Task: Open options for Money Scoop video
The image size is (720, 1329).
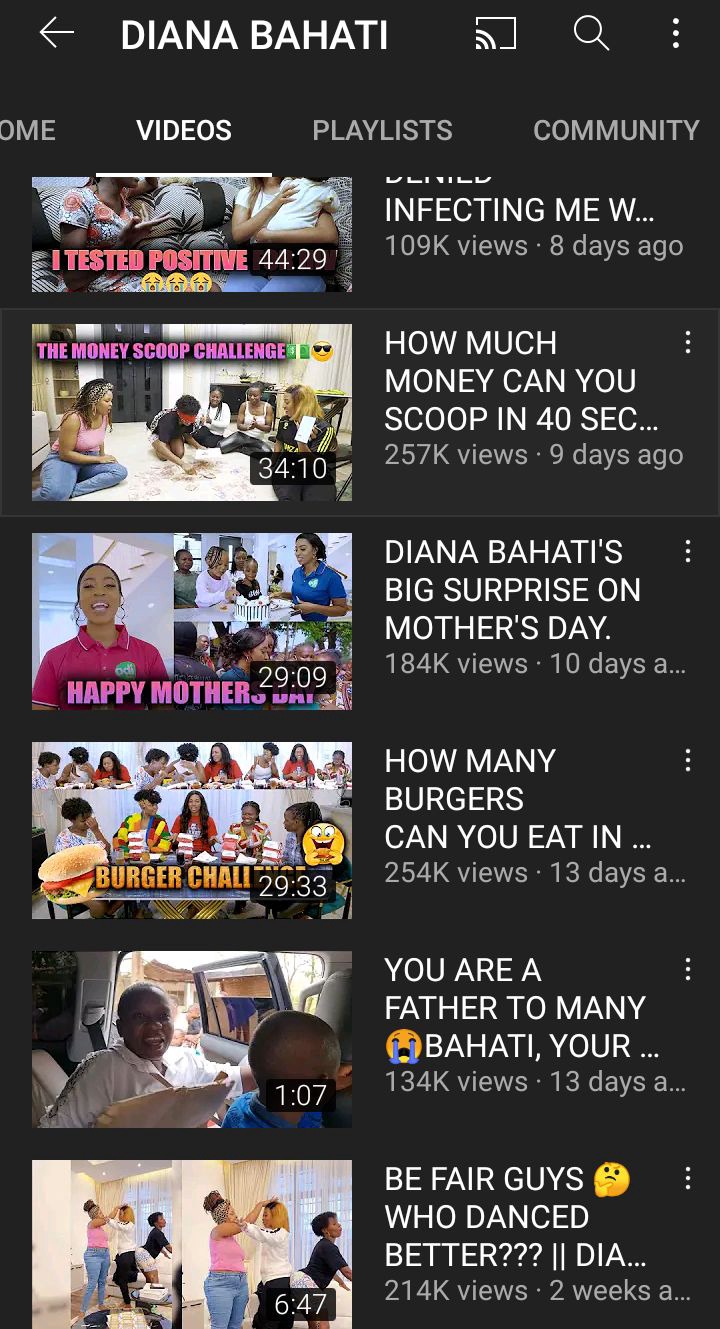Action: [x=688, y=343]
